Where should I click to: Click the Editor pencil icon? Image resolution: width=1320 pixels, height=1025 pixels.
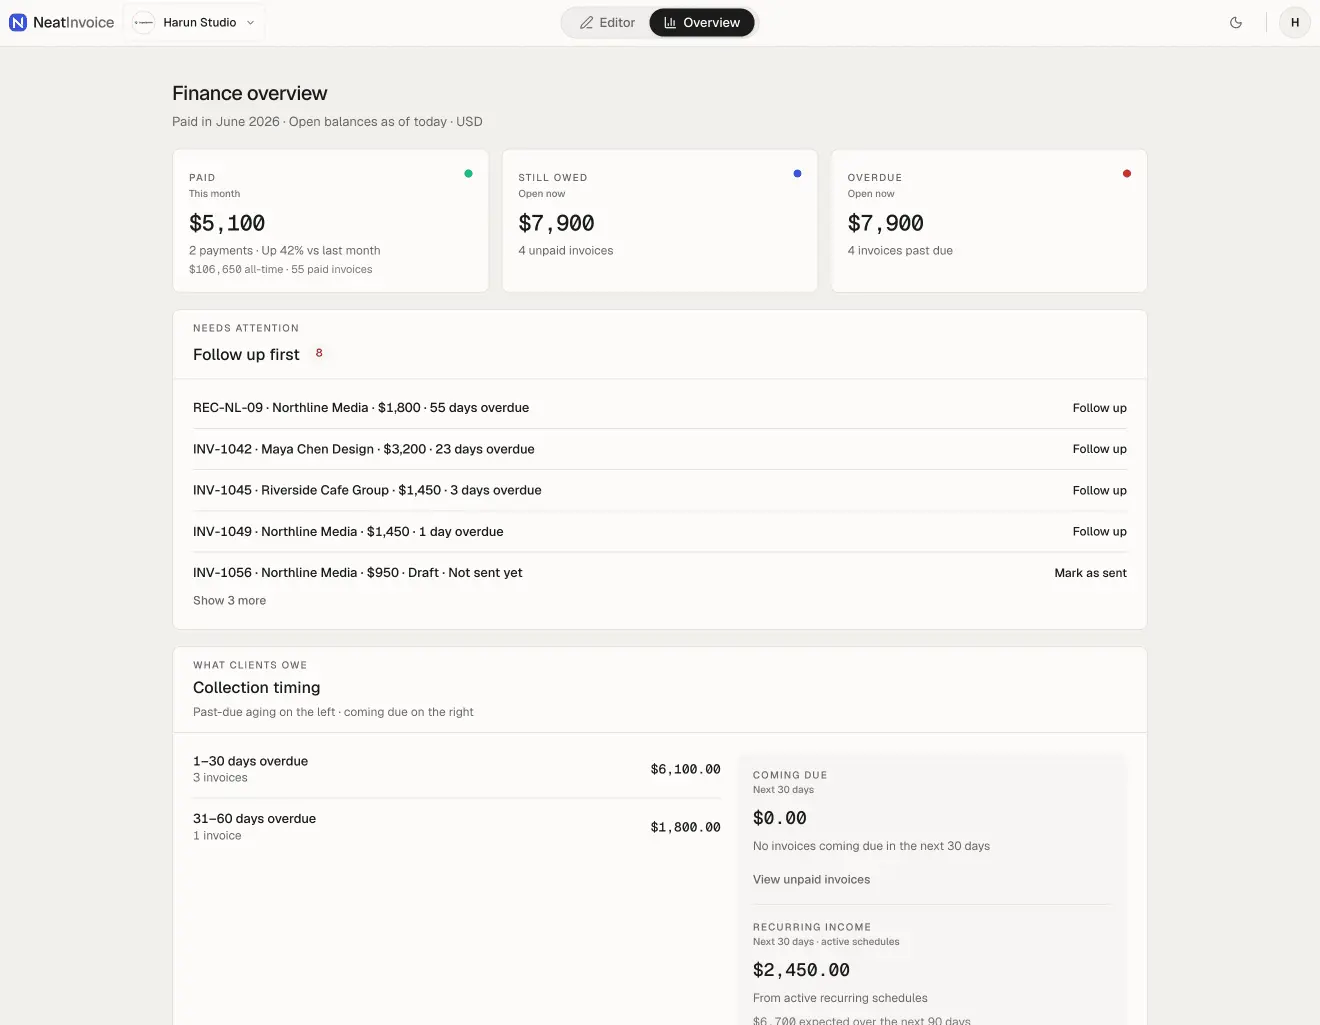(587, 22)
